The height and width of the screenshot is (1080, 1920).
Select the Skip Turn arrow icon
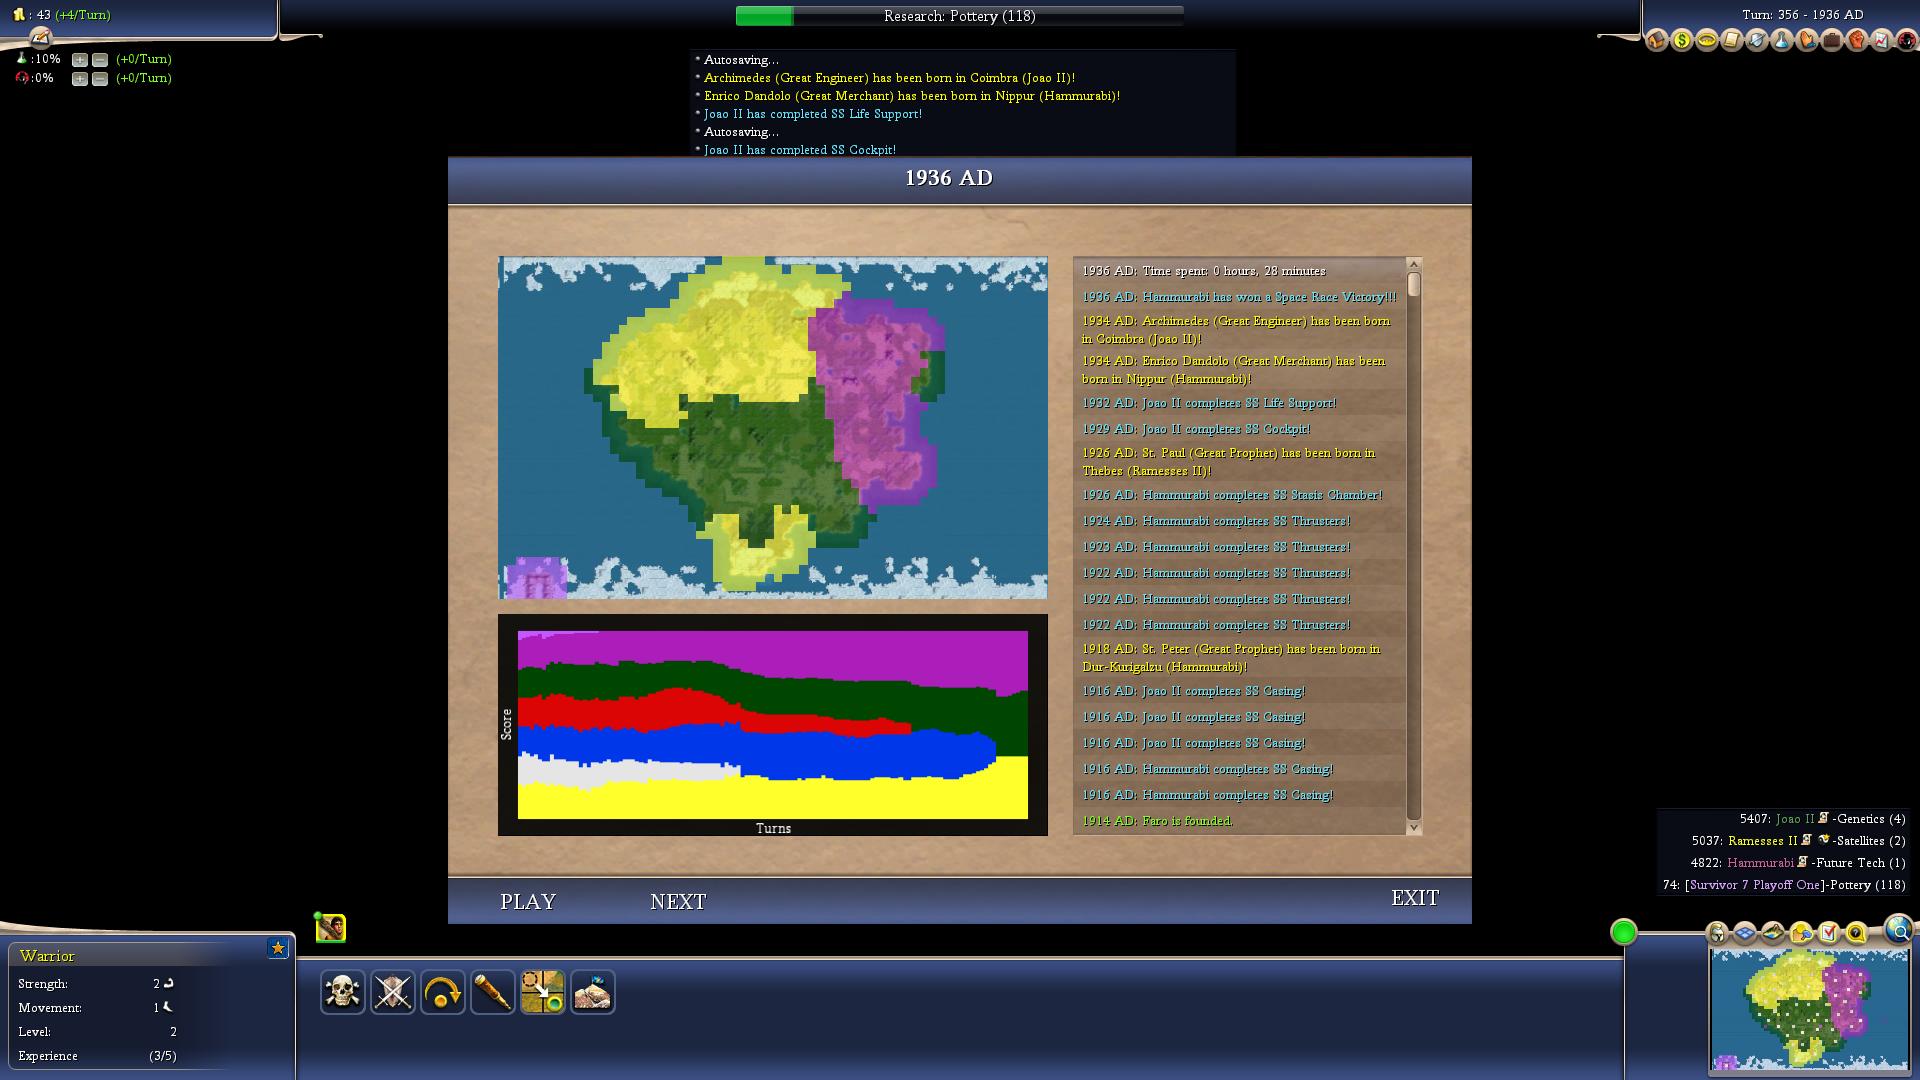(443, 992)
